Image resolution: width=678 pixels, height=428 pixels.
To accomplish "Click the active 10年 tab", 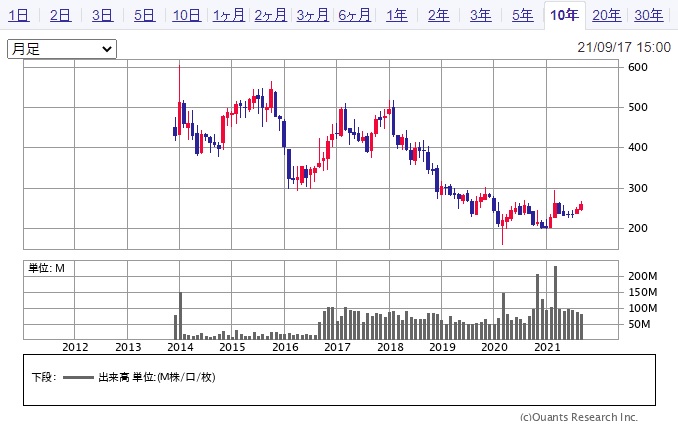I will click(564, 16).
